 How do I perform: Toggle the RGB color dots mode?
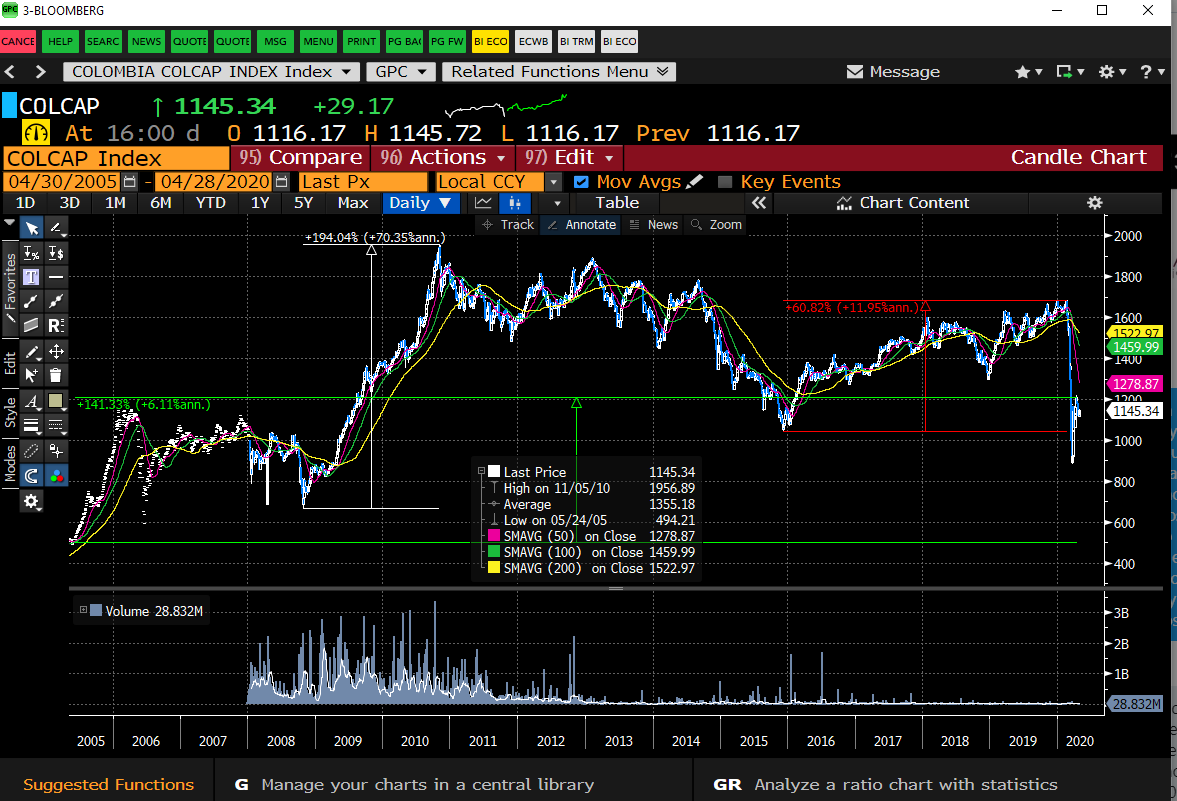(56, 475)
